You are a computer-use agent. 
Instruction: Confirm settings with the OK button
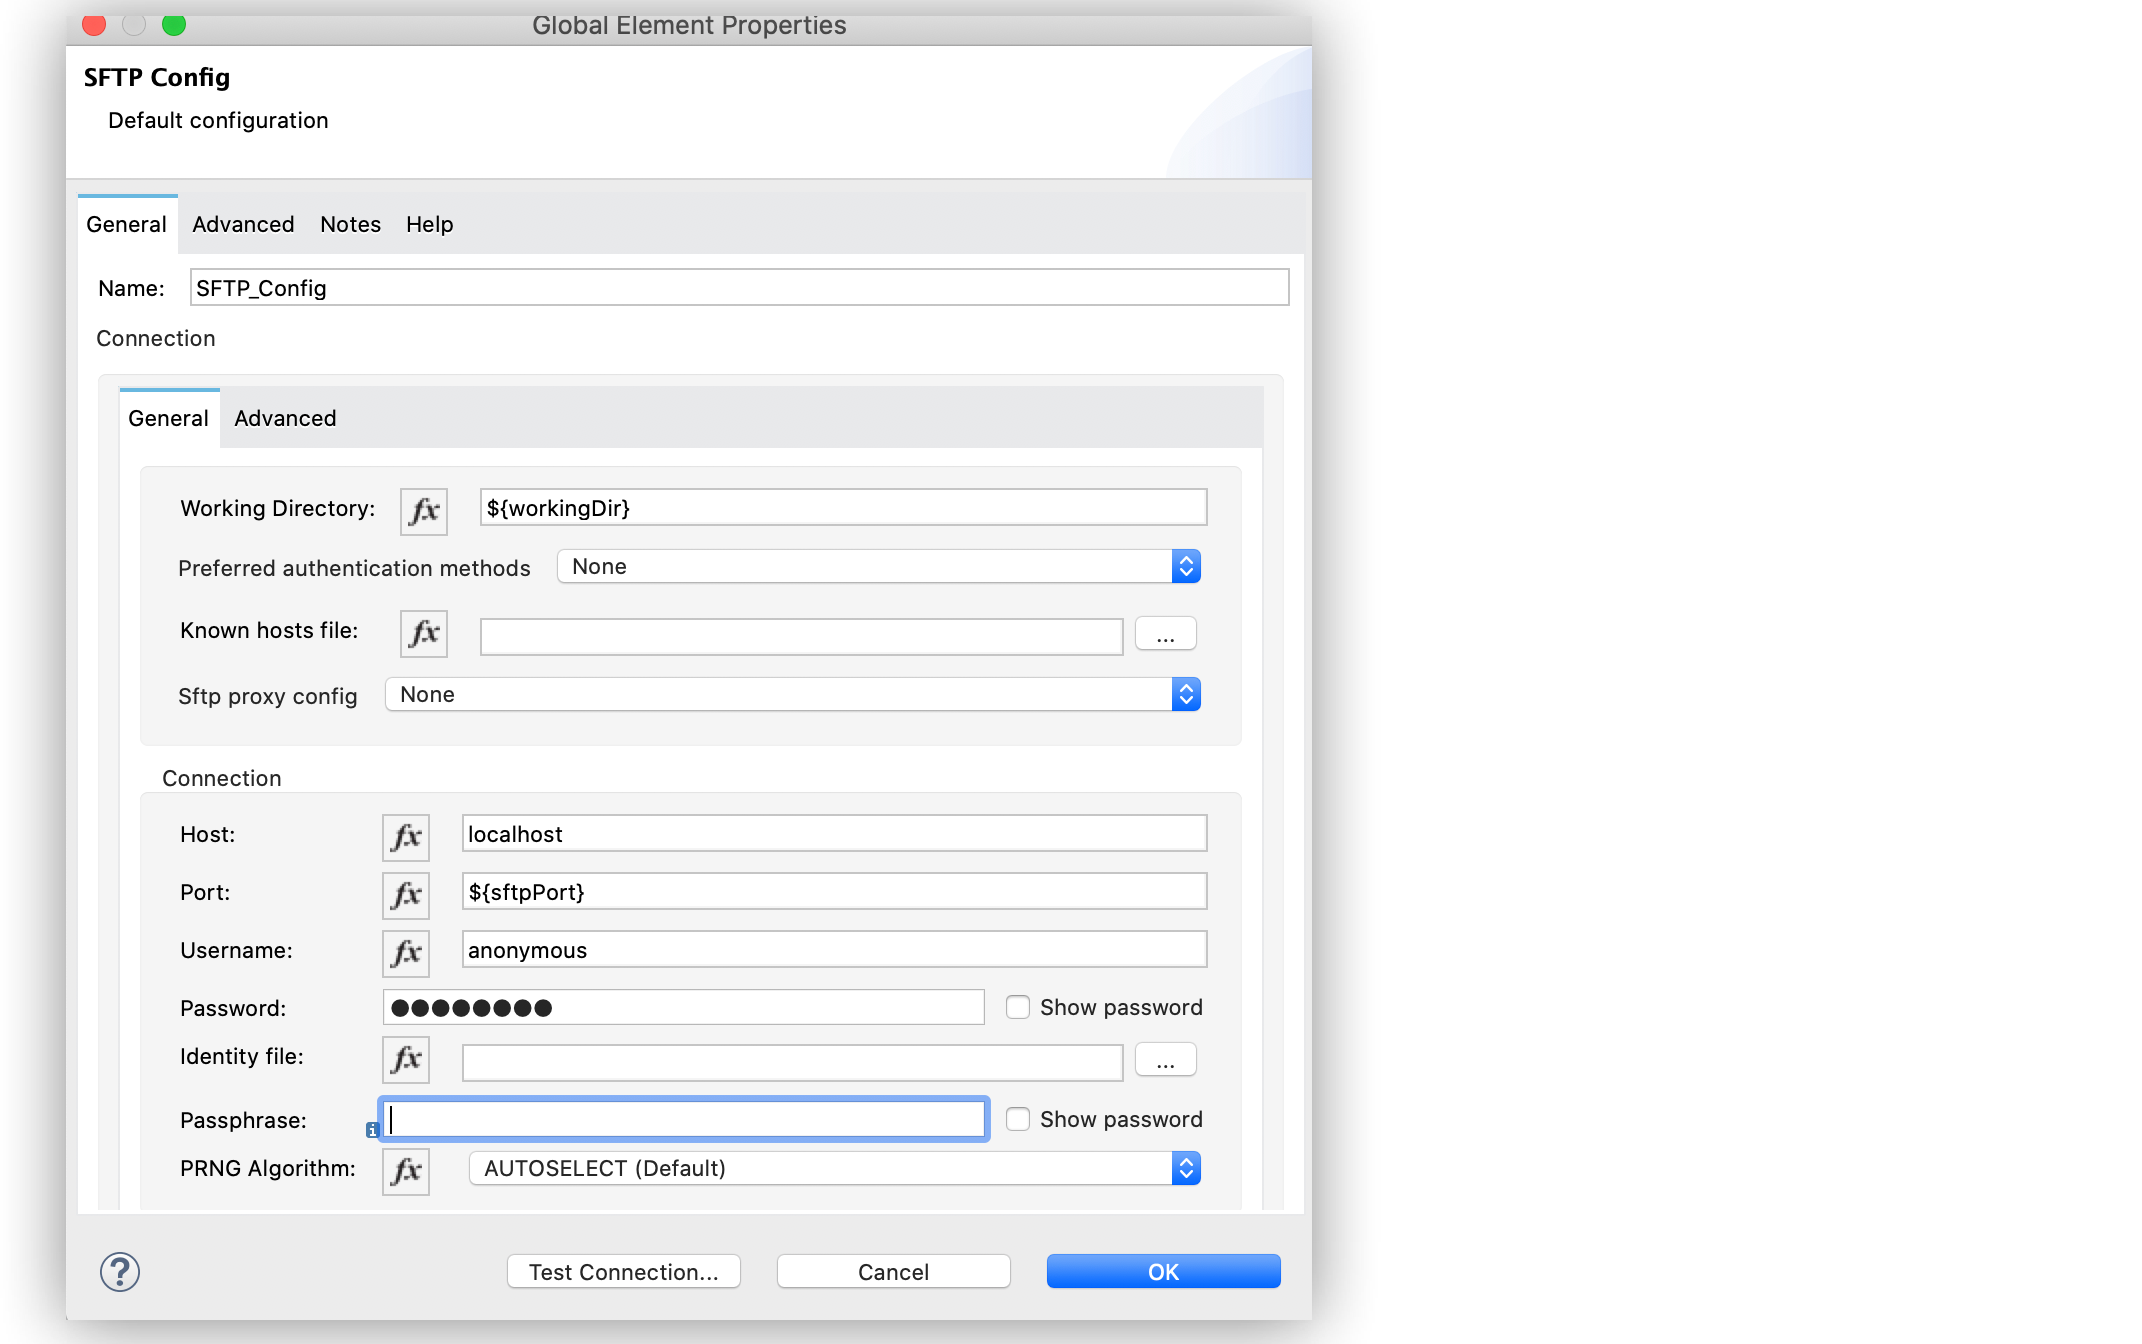[x=1163, y=1271]
